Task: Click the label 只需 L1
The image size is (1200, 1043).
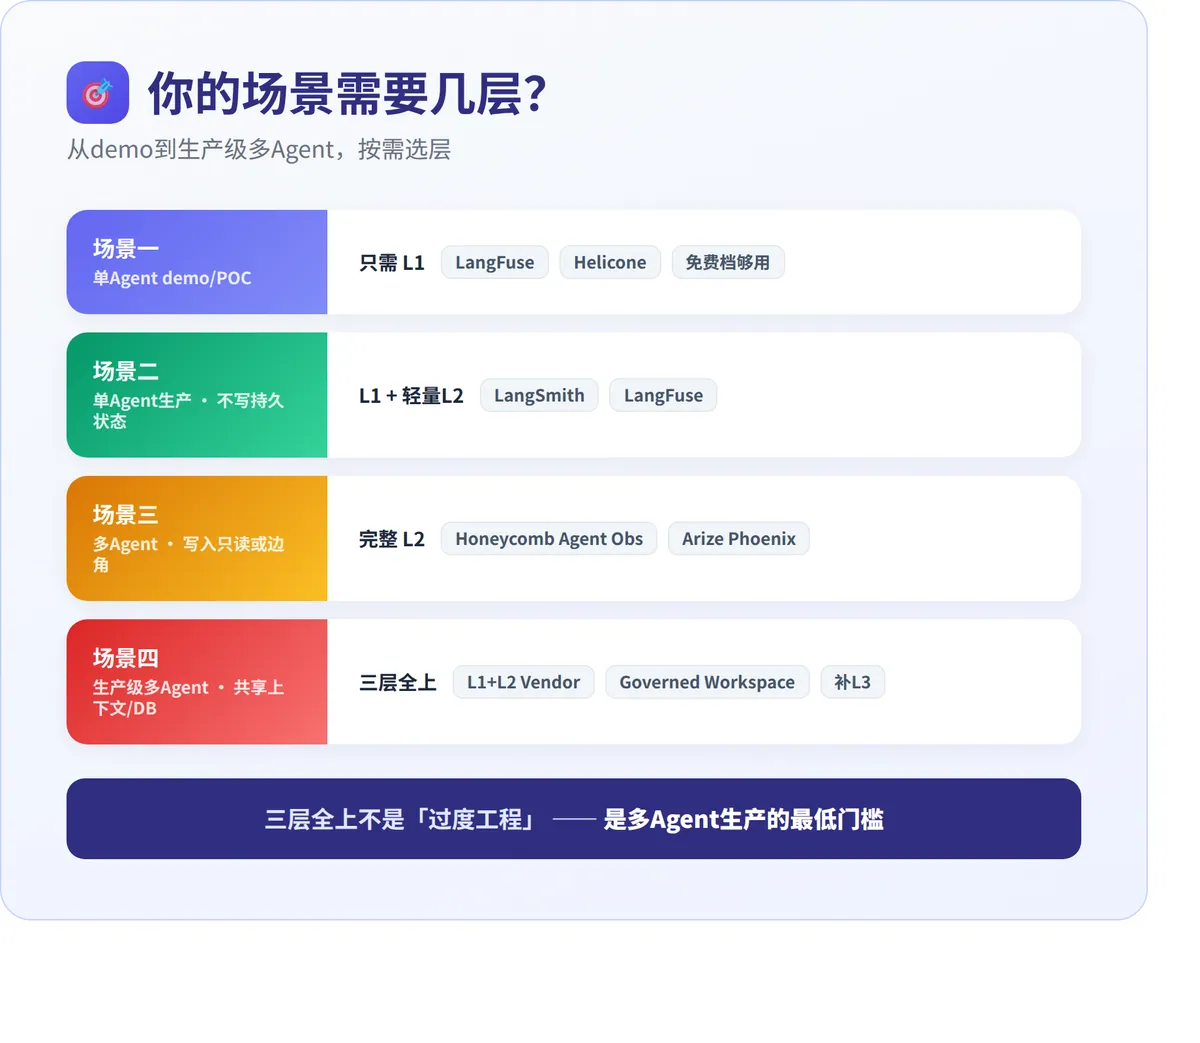Action: (392, 263)
